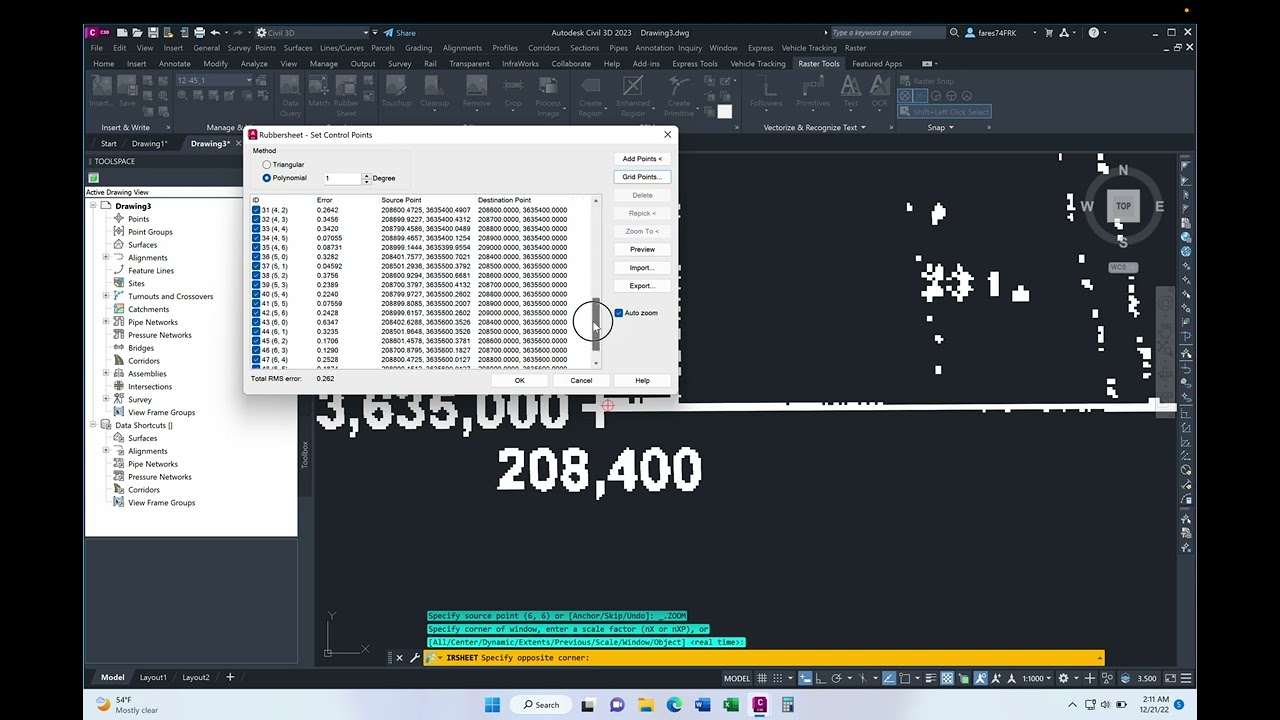The height and width of the screenshot is (720, 1280).
Task: Click the workspace switching gear icon
Action: pos(1063,678)
